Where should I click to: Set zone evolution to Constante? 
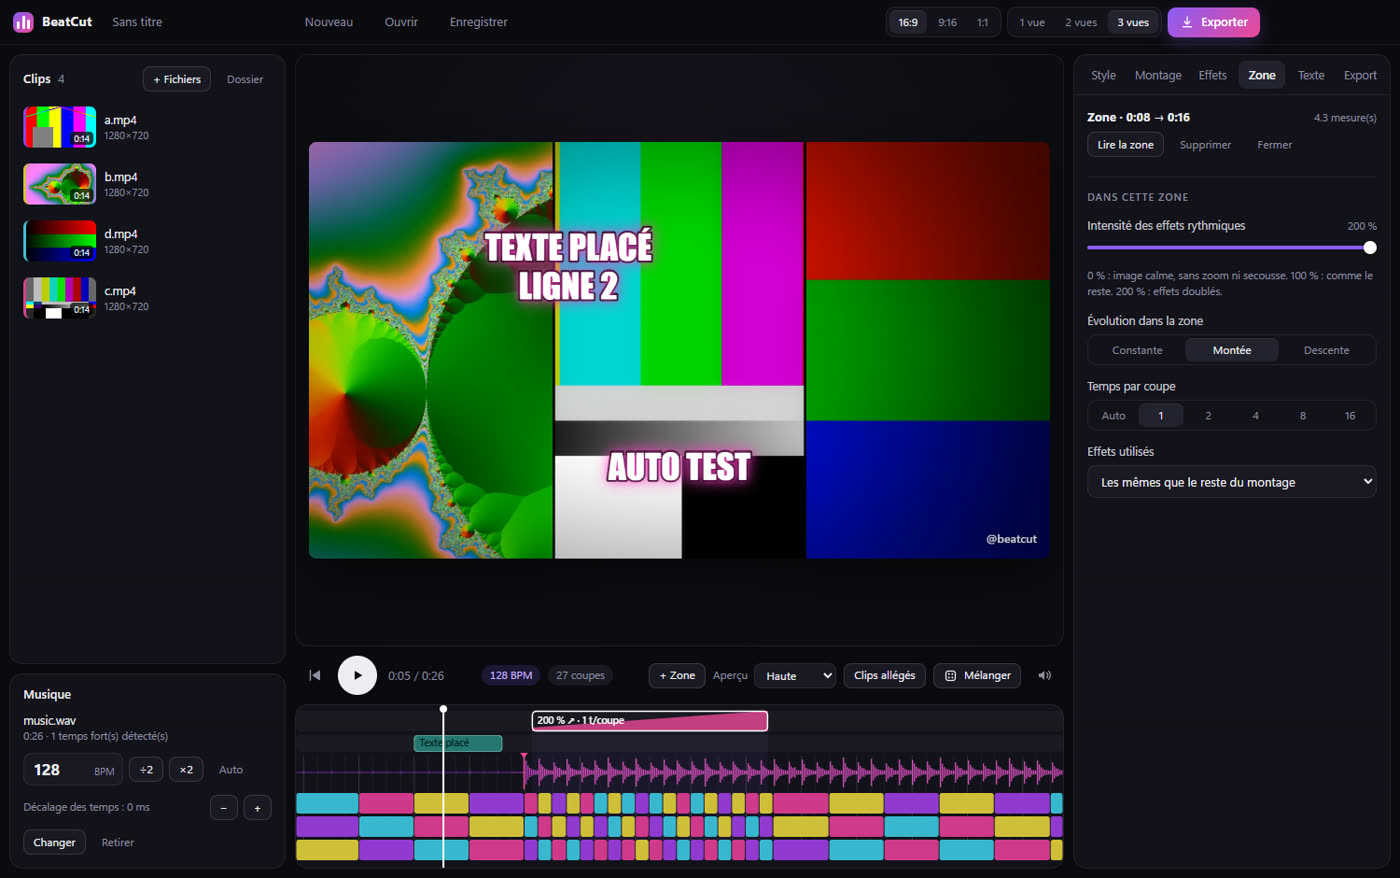(x=1137, y=350)
